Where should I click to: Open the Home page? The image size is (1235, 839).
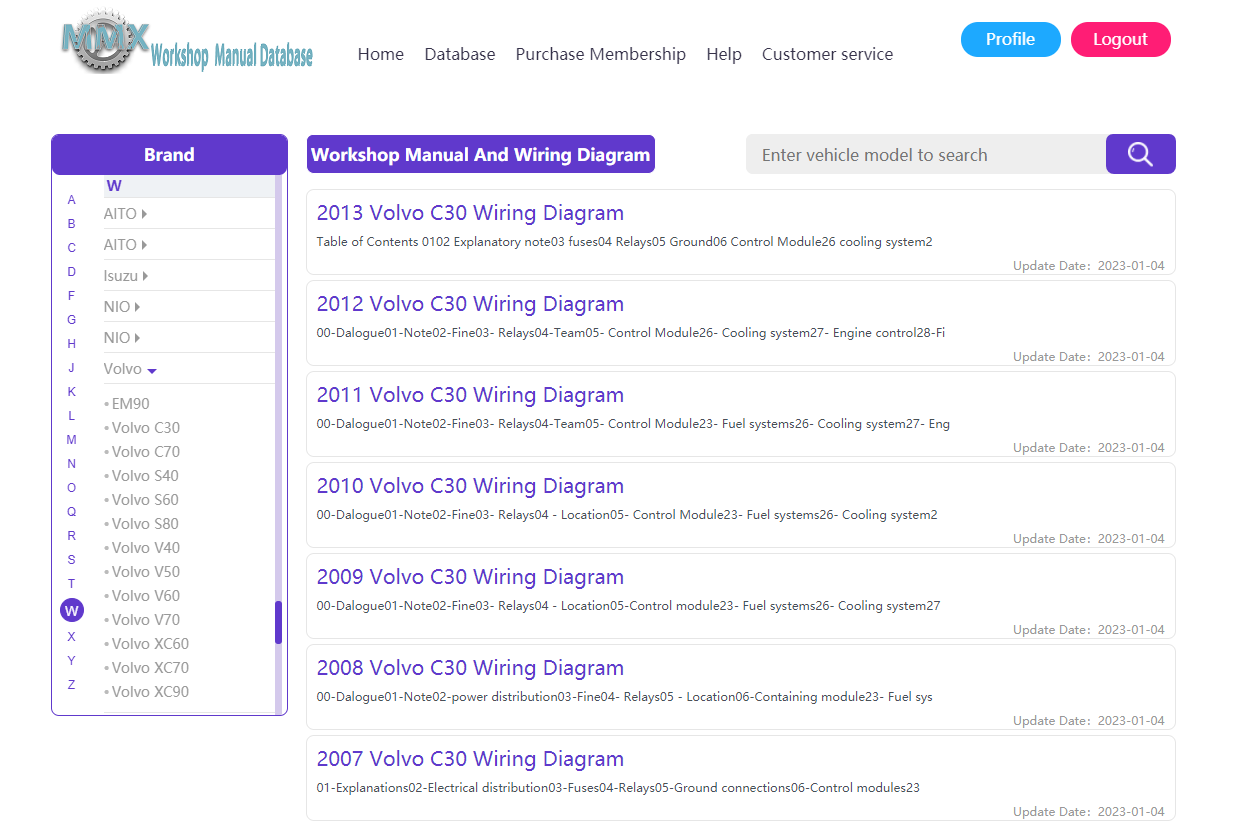pos(381,54)
